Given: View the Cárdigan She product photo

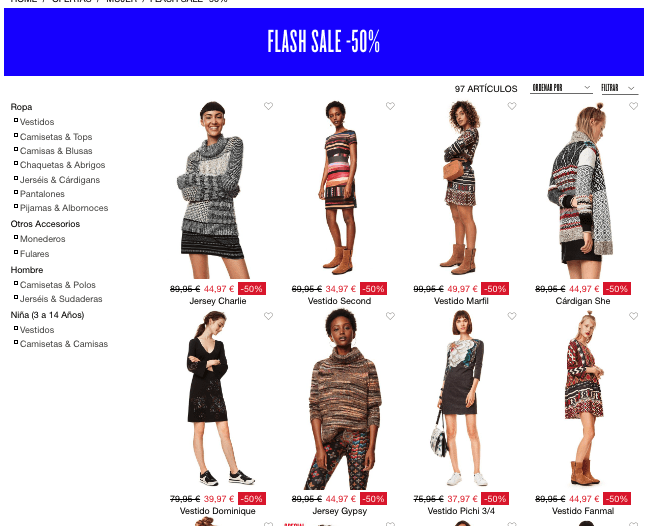Looking at the screenshot, I should click(x=583, y=190).
